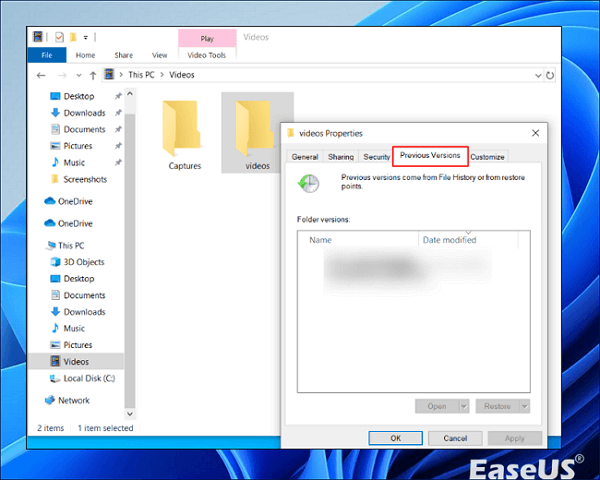Viewport: 600px width, 480px height.
Task: Open Local Disk (C:) in navigation pane
Action: pyautogui.click(x=89, y=378)
